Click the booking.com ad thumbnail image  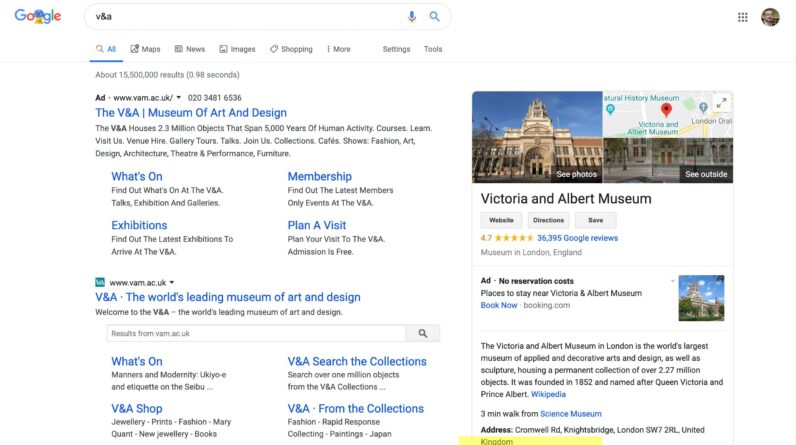[x=701, y=298]
